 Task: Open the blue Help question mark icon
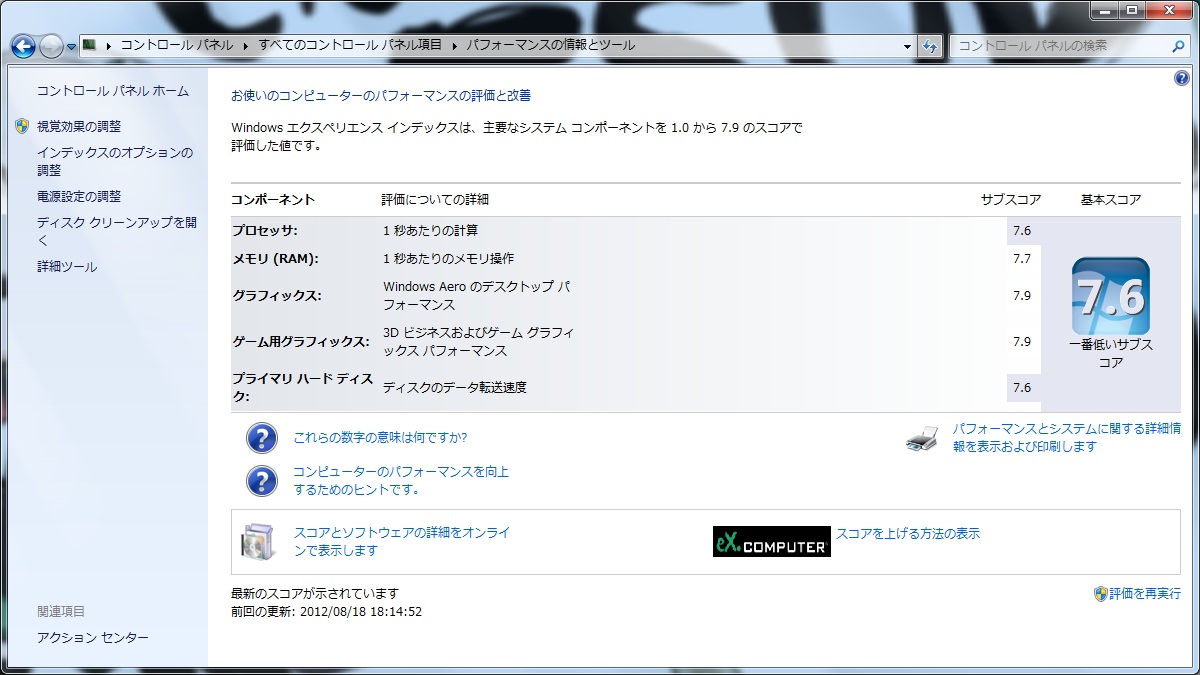[x=1182, y=78]
